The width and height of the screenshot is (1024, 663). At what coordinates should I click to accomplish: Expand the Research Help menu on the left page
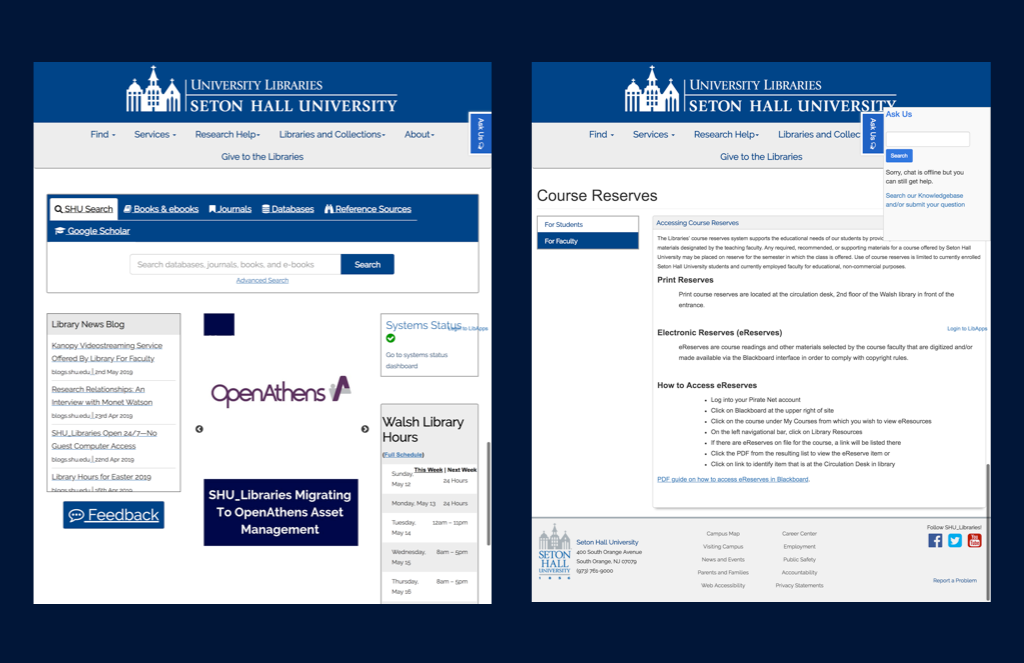227,135
